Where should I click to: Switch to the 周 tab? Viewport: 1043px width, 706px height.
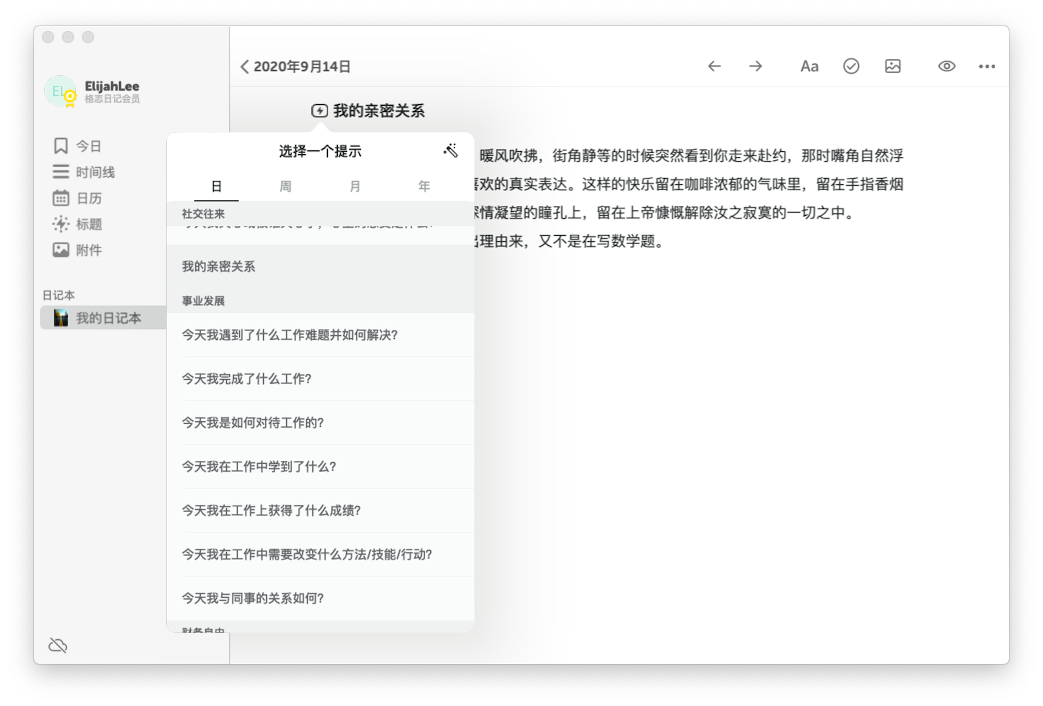tap(286, 186)
